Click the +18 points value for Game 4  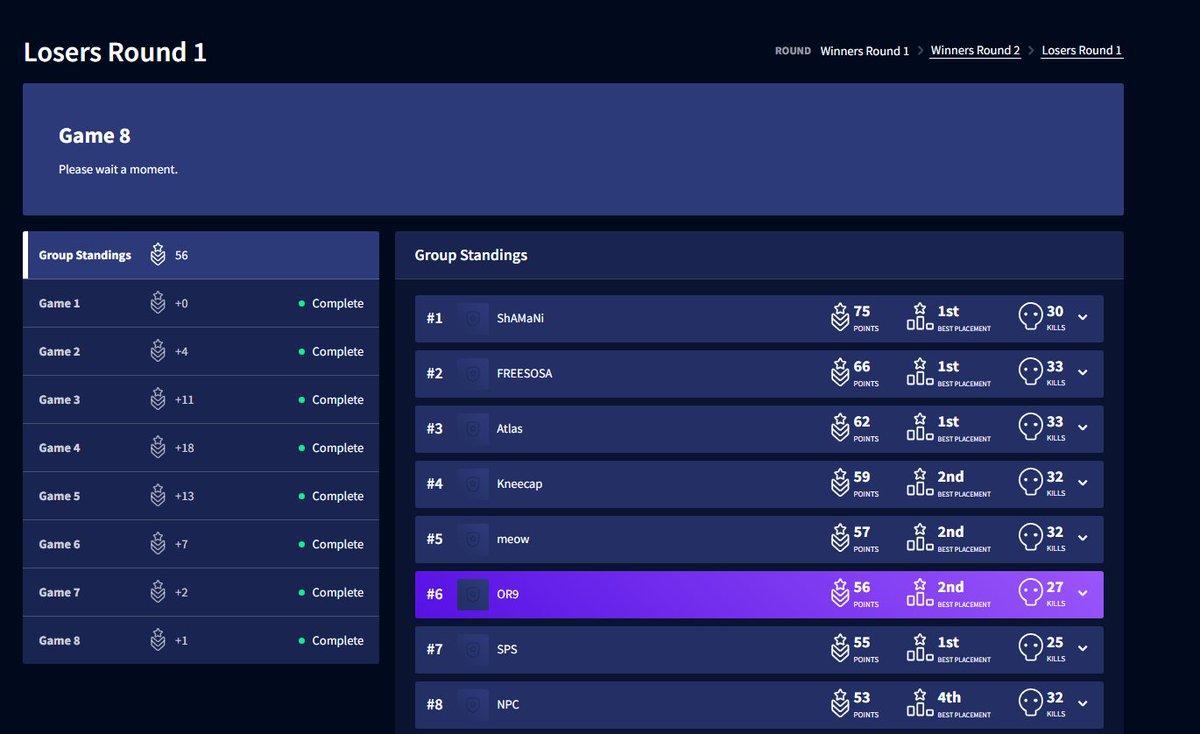184,448
